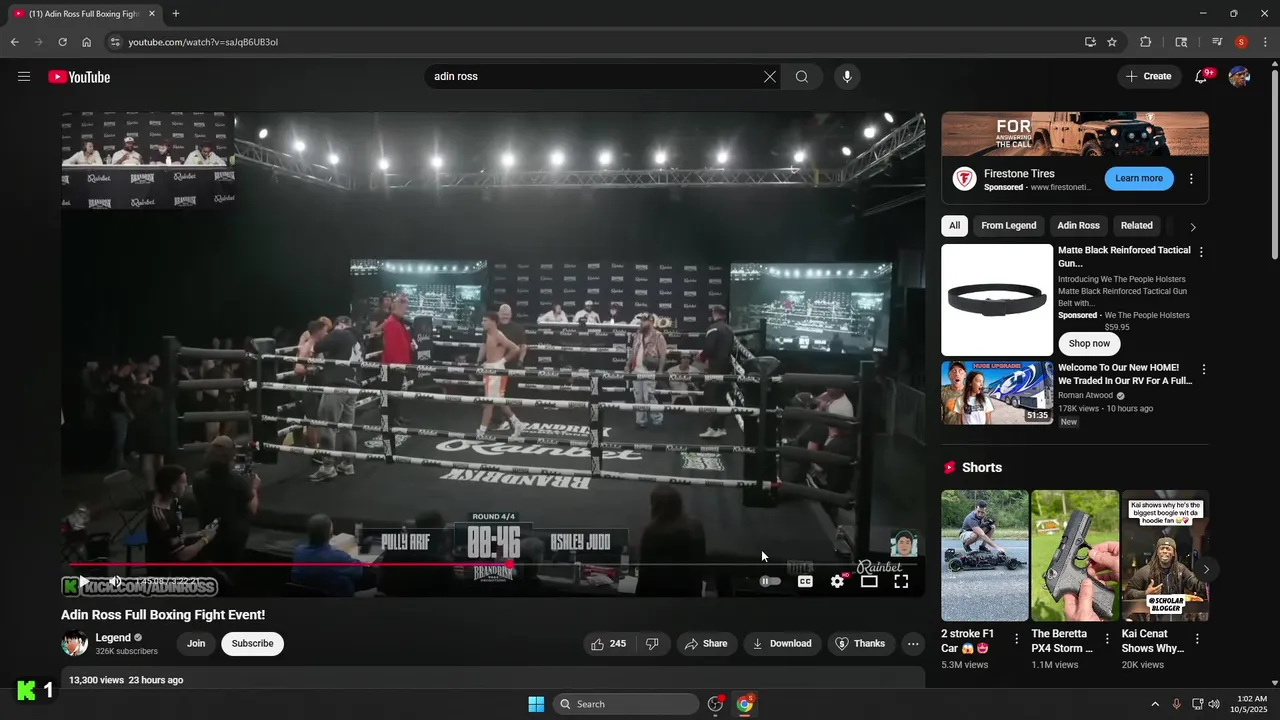1280x720 pixels.
Task: Play the video with play button
Action: pos(84,581)
